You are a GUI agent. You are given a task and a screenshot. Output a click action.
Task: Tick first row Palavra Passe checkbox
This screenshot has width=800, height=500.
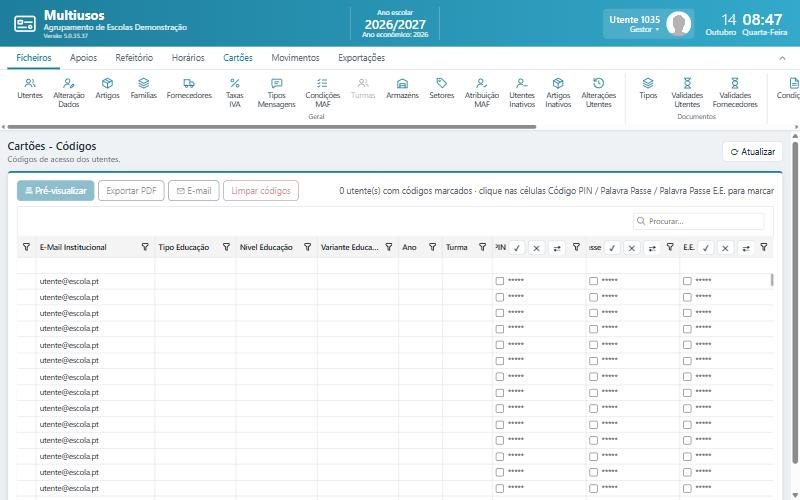click(593, 281)
